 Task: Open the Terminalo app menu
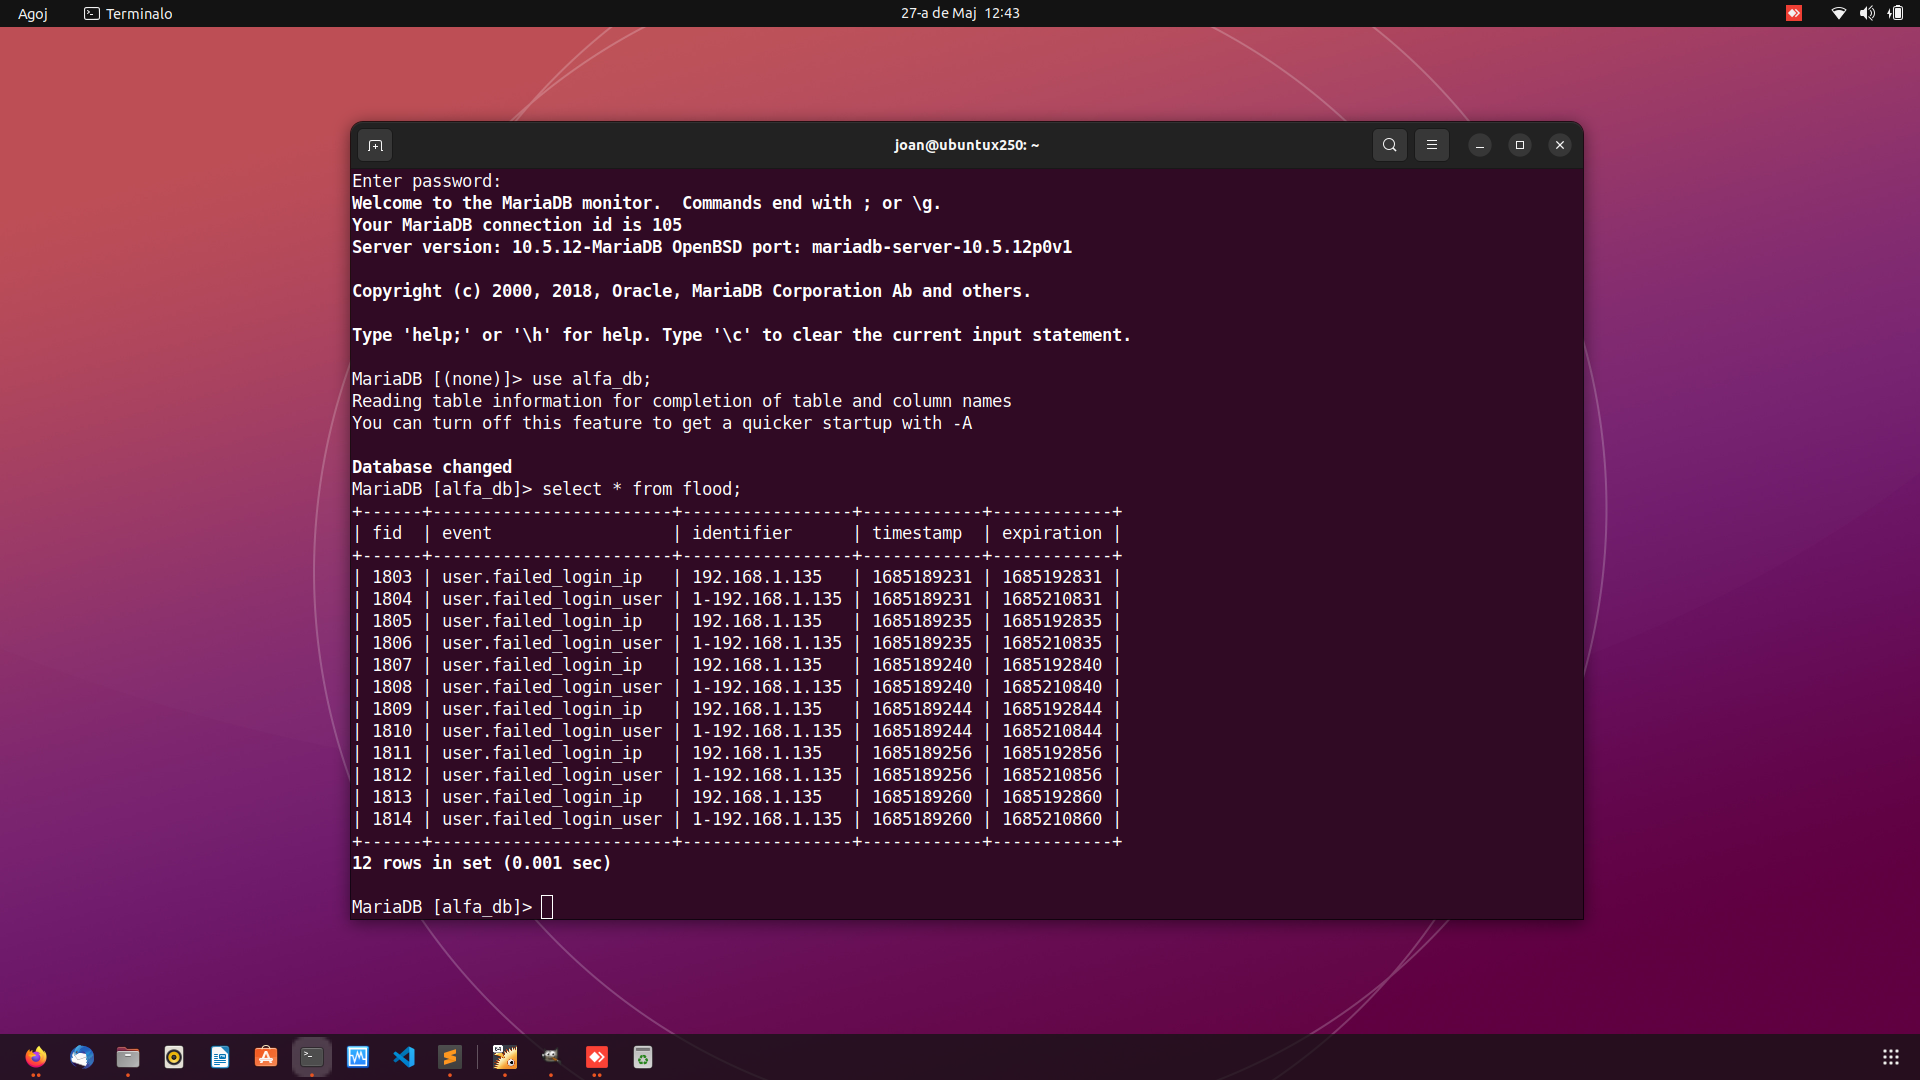[x=128, y=14]
